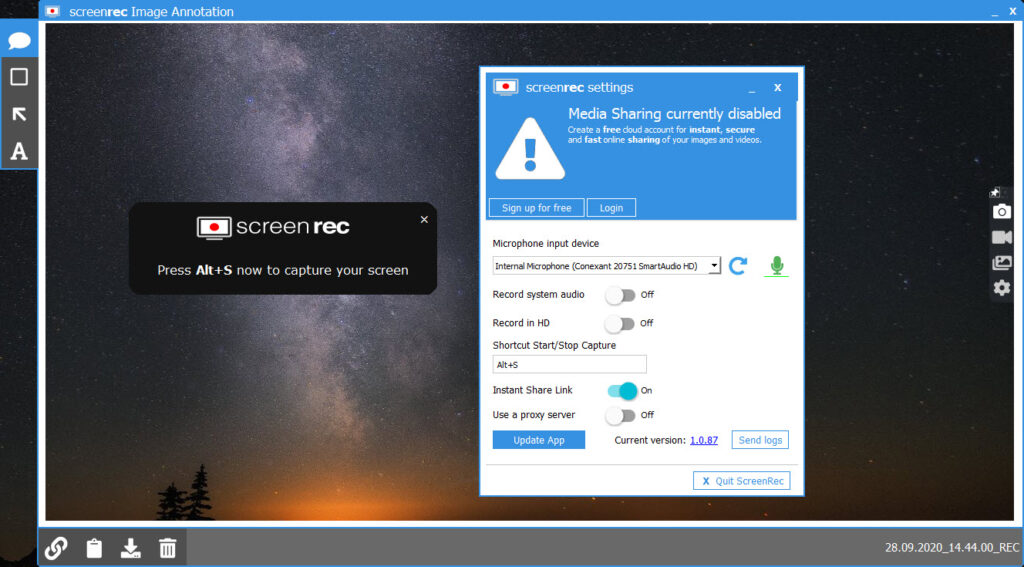Select the text annotation tool
The width and height of the screenshot is (1024, 567).
click(19, 151)
